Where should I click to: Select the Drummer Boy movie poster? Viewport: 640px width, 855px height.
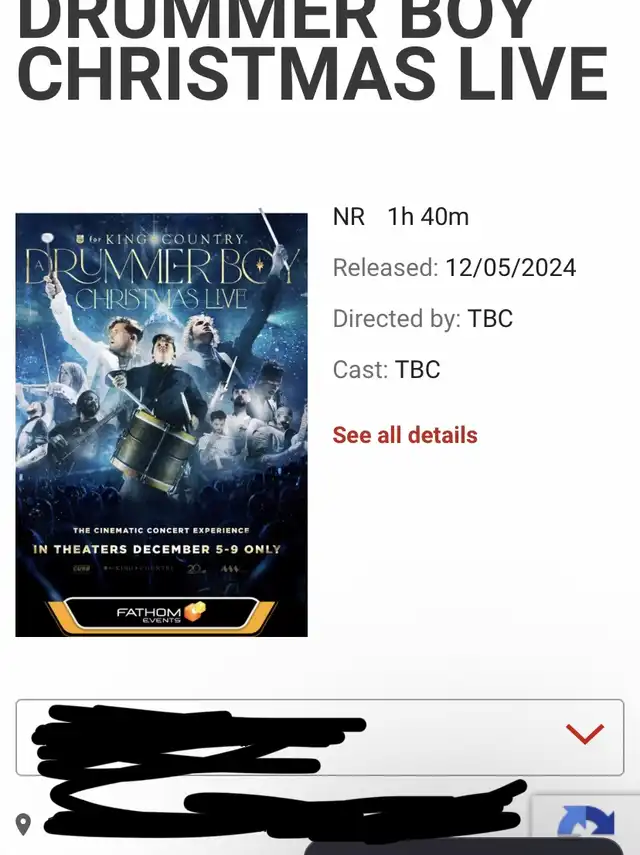tap(161, 425)
